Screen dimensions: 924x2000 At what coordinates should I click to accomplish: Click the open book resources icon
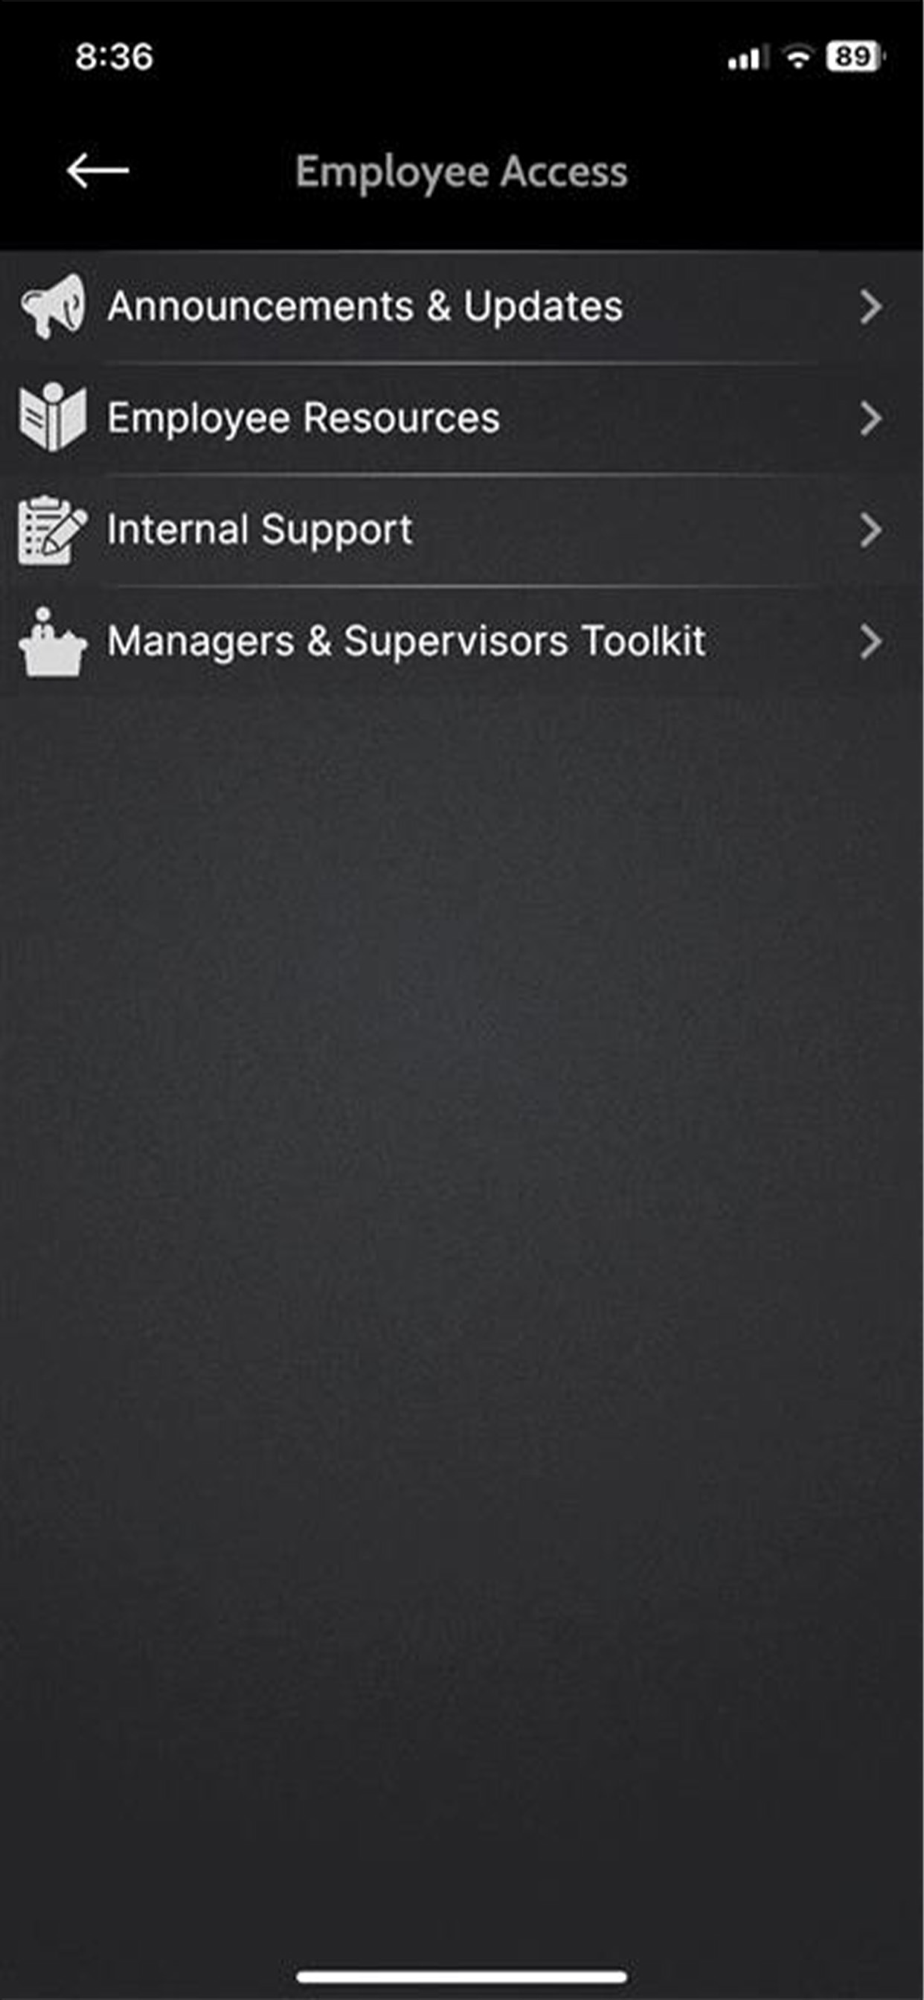click(x=52, y=417)
